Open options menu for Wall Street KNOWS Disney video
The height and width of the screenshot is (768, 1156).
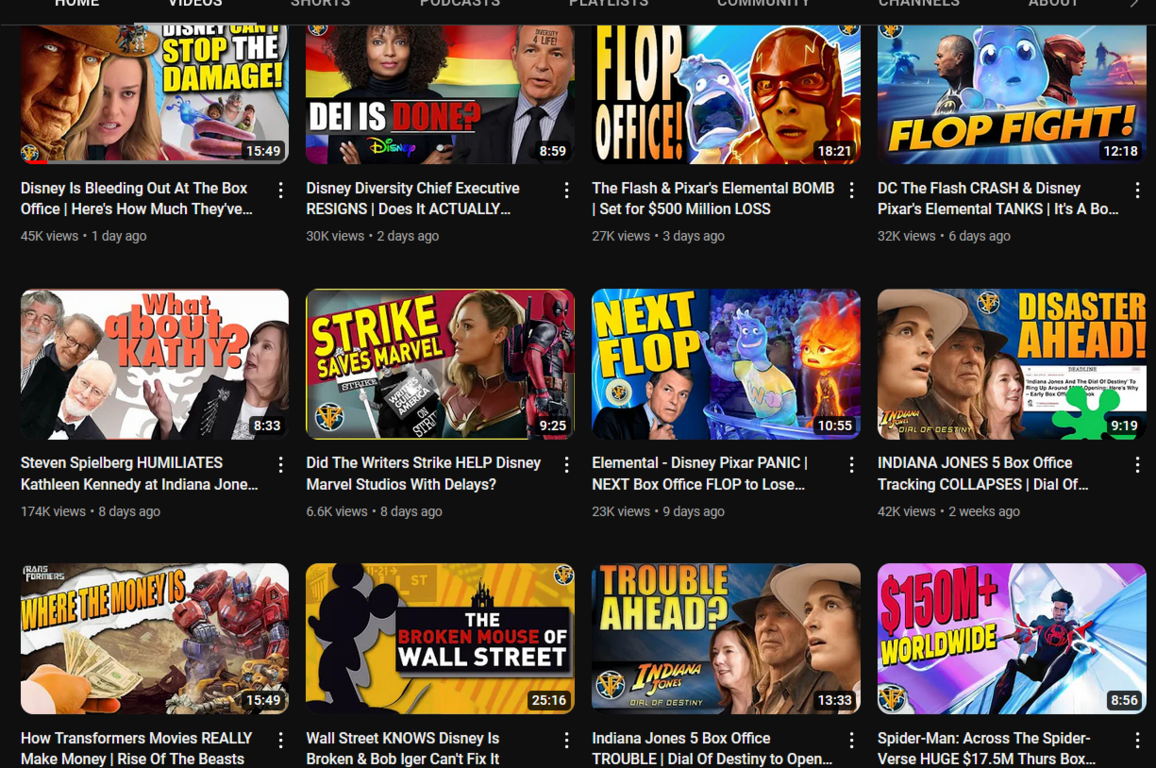click(x=566, y=740)
